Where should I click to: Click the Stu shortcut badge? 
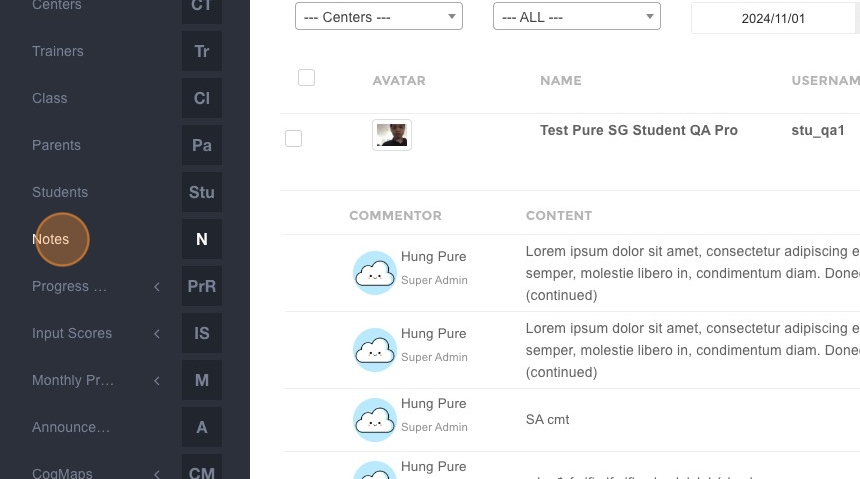click(x=202, y=192)
